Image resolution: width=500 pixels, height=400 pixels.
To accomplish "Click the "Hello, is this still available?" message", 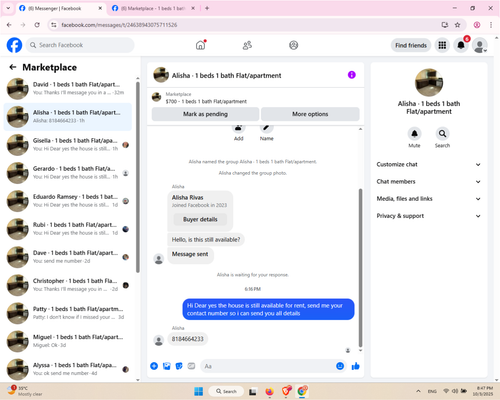I will 206,240.
